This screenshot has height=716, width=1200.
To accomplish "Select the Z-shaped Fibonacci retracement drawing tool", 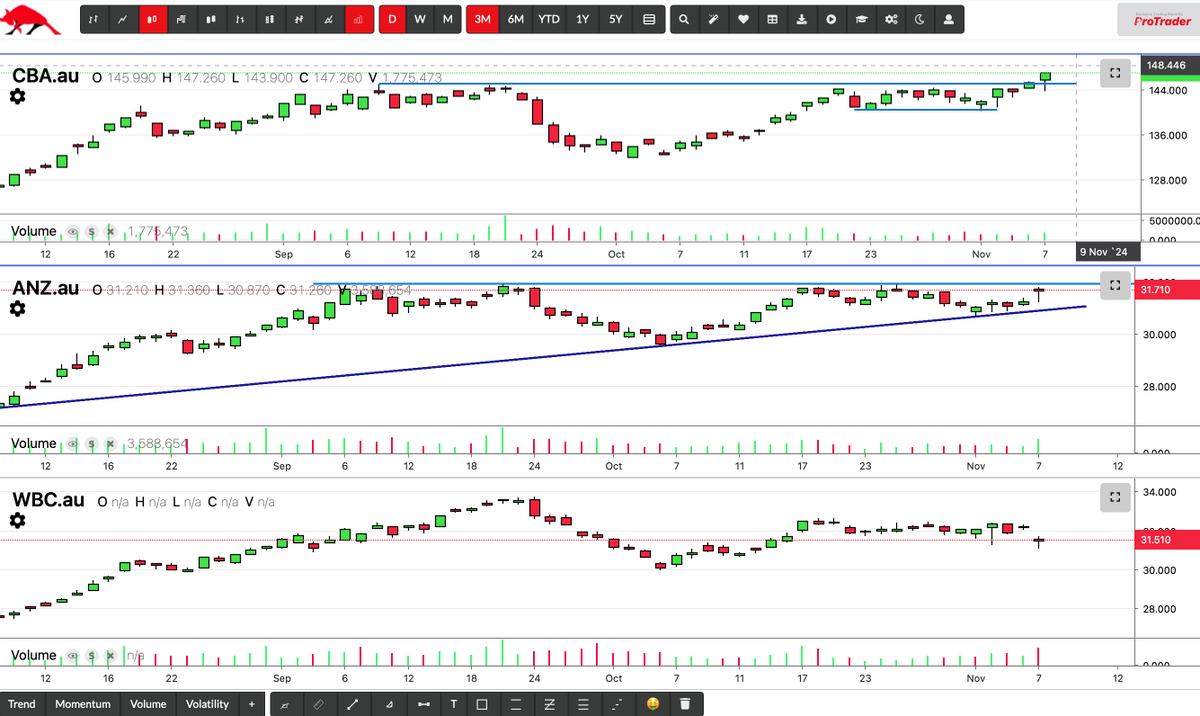I will coord(551,704).
